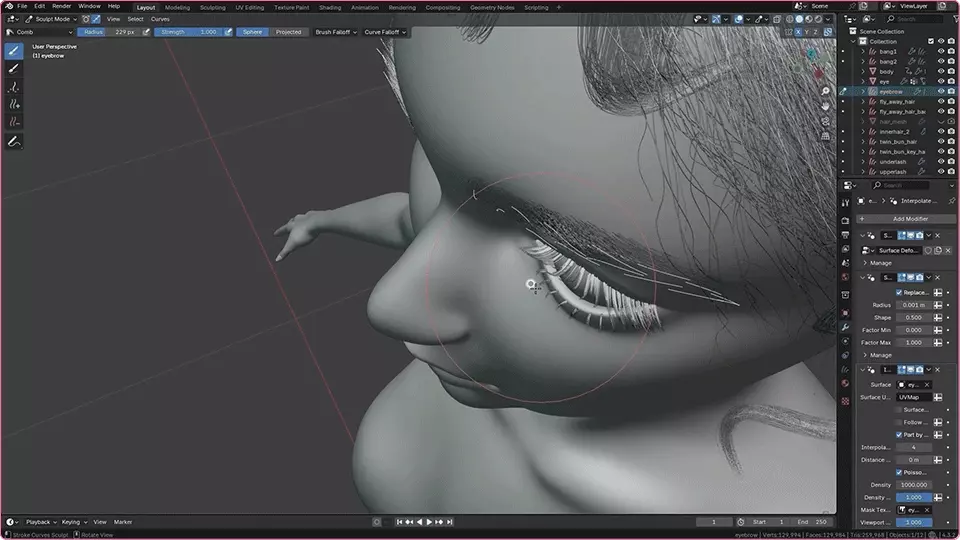Viewport: 960px width, 540px height.
Task: Open the shading options dropdown arrow
Action: click(828, 19)
